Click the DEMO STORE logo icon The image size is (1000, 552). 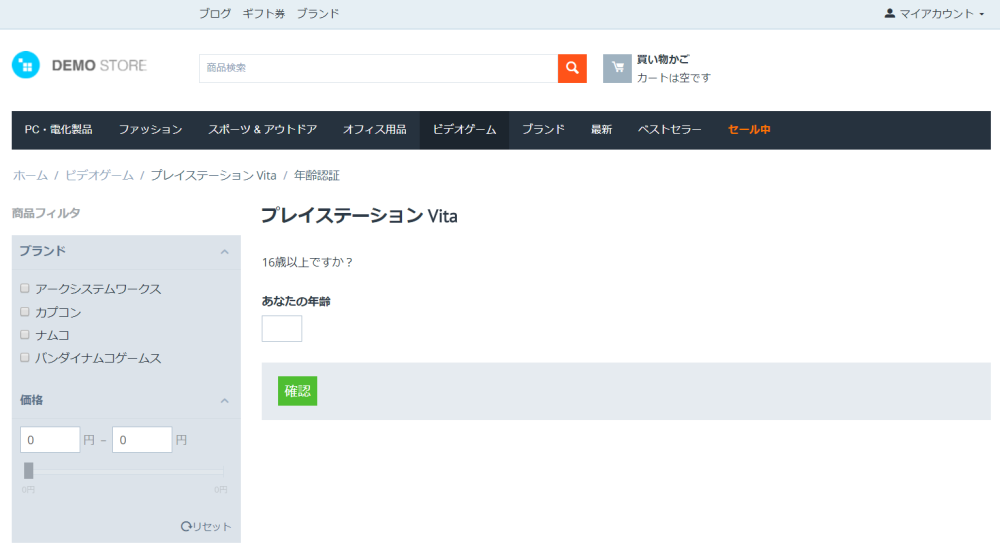(26, 65)
